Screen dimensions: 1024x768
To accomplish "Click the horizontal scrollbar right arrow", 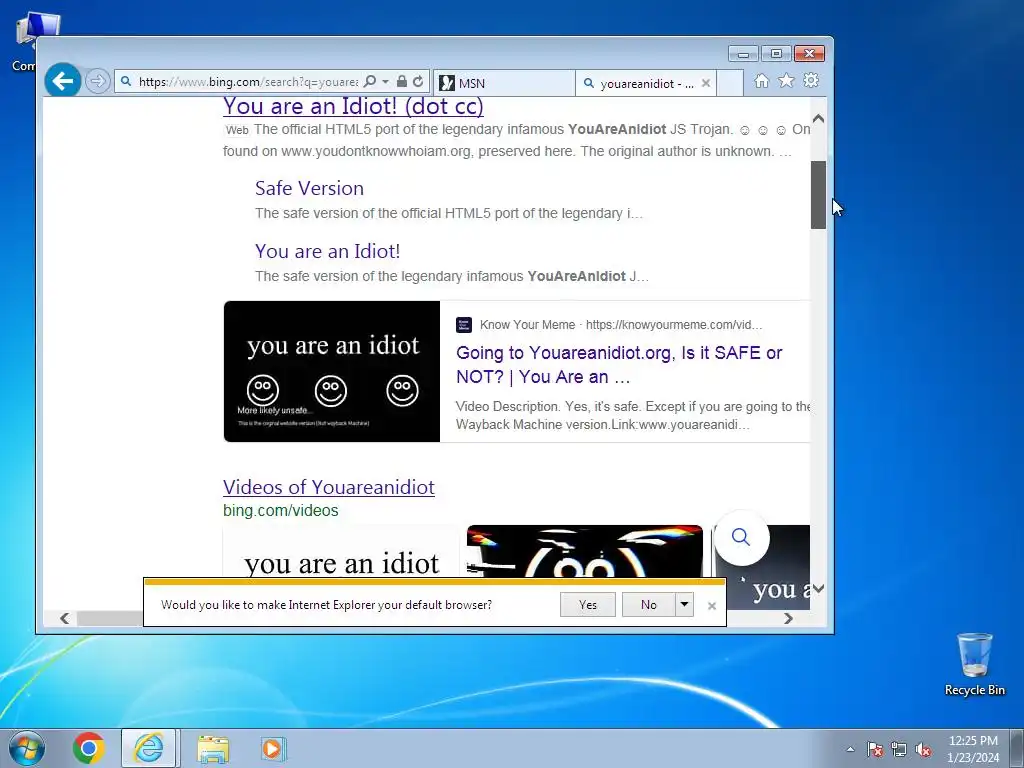I will coord(788,618).
